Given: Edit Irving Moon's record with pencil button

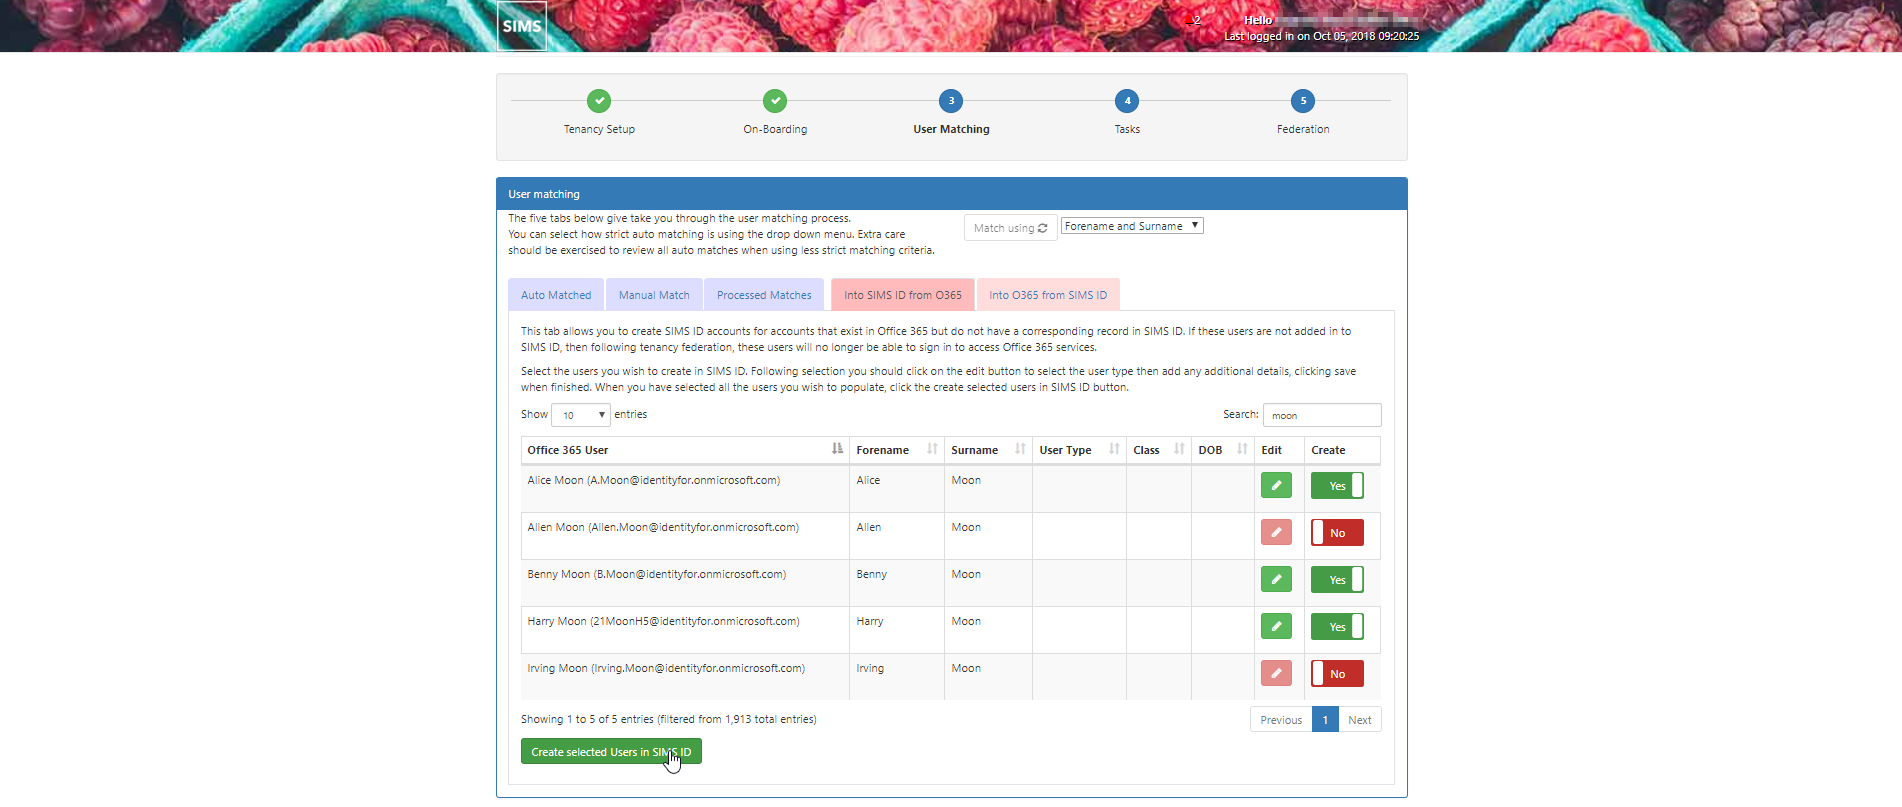Looking at the screenshot, I should (1276, 673).
